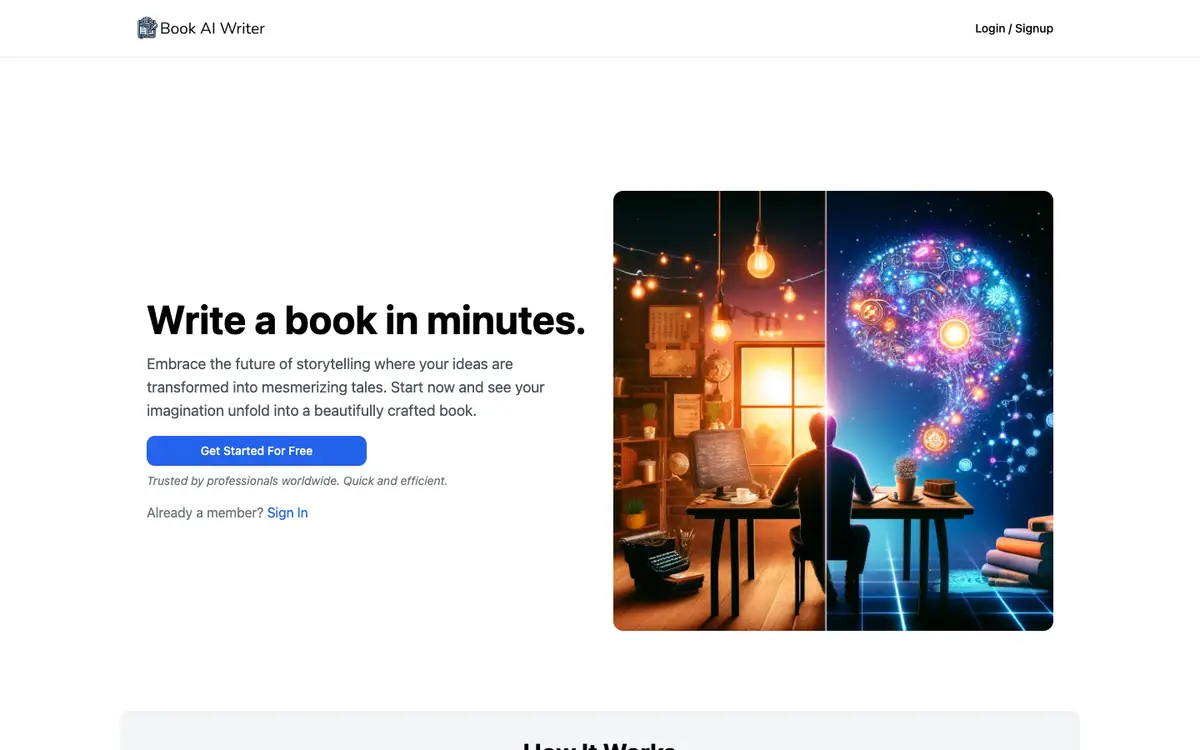Click the "Write a book in minutes." headline

pos(366,320)
